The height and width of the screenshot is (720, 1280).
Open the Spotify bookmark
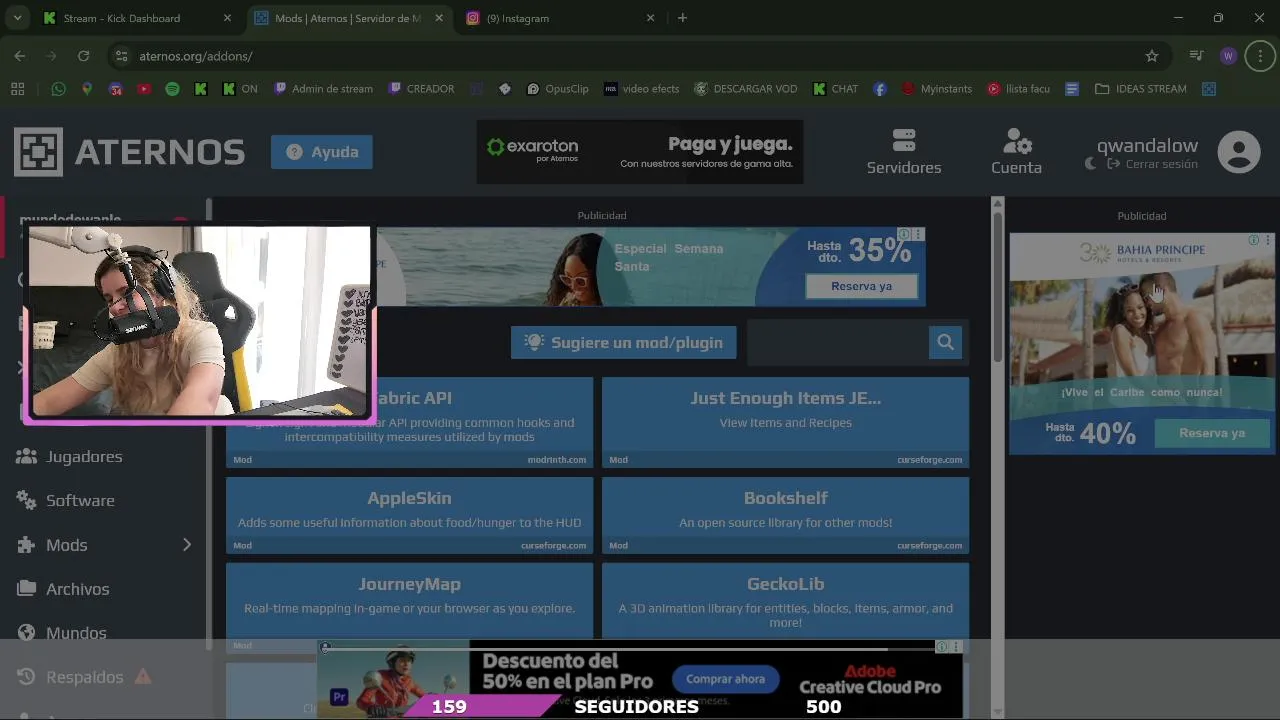pyautogui.click(x=172, y=89)
